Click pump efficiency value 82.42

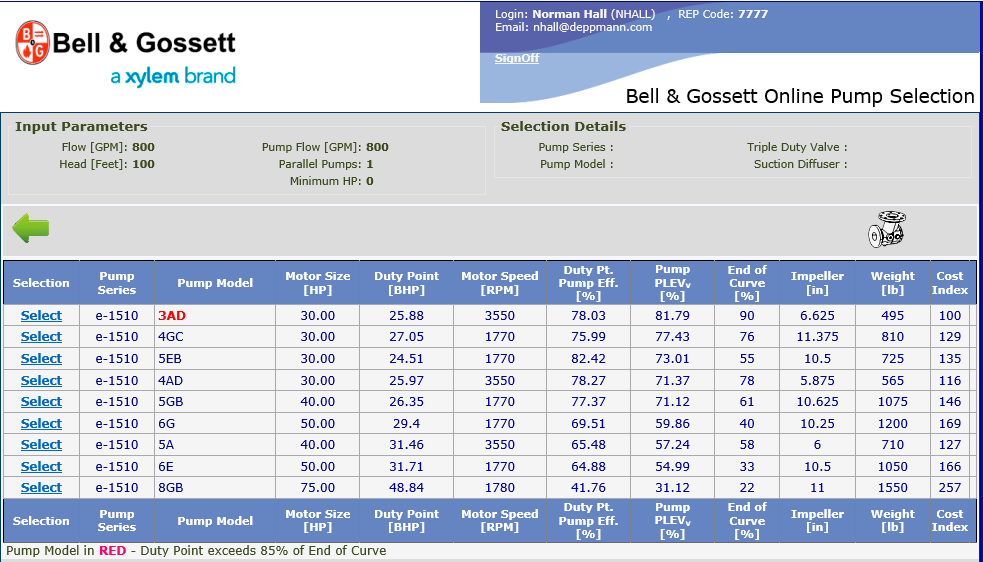pos(588,359)
